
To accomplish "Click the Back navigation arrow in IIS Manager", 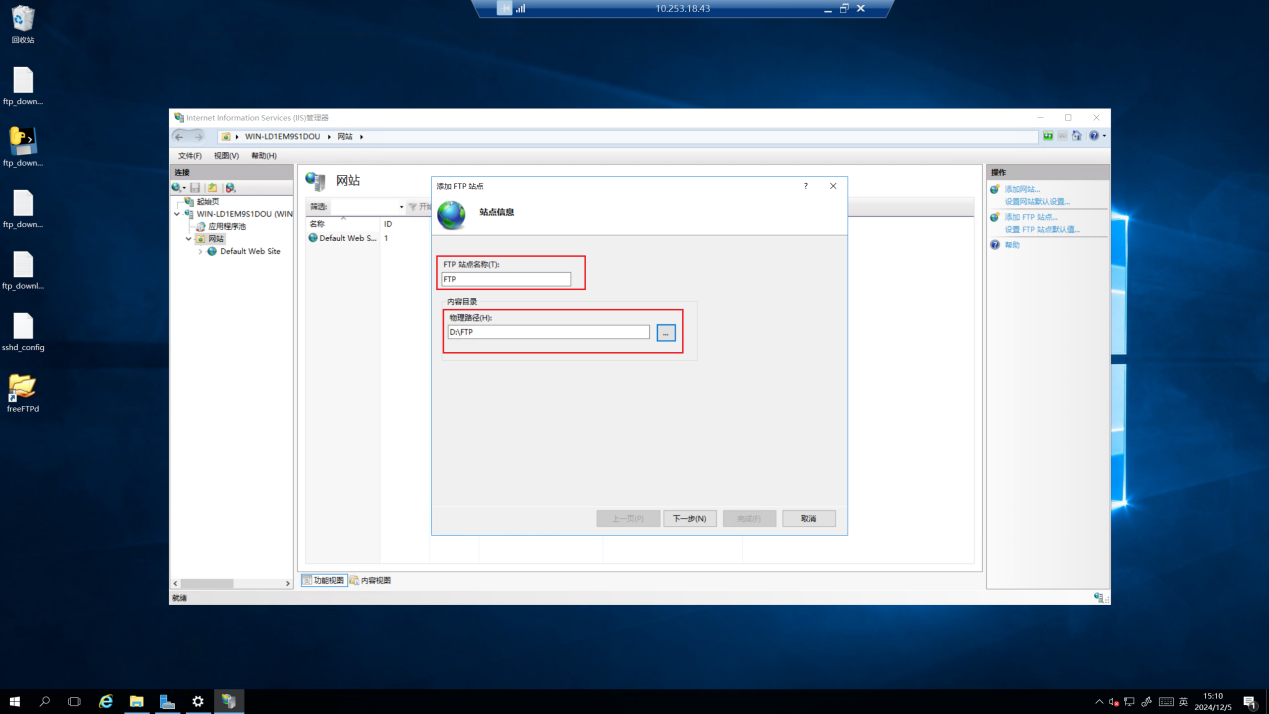I will coord(179,136).
